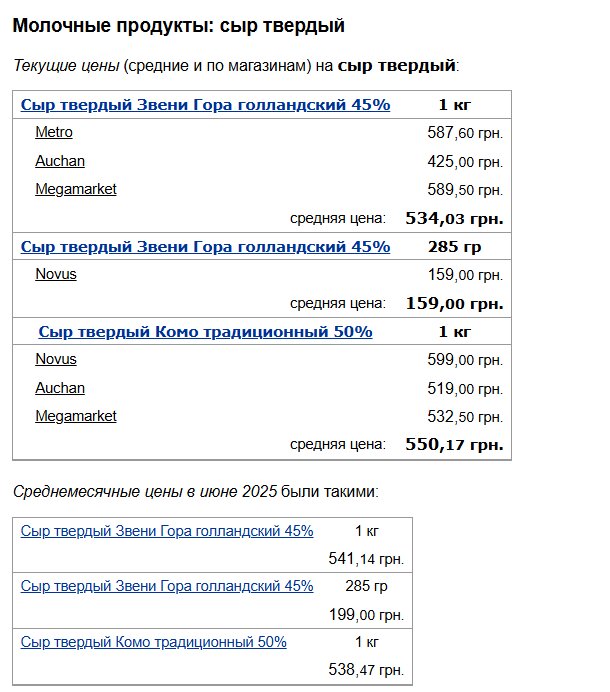The height and width of the screenshot is (692, 610).
Task: Click the June average price 199,00 грн
Action: click(366, 614)
